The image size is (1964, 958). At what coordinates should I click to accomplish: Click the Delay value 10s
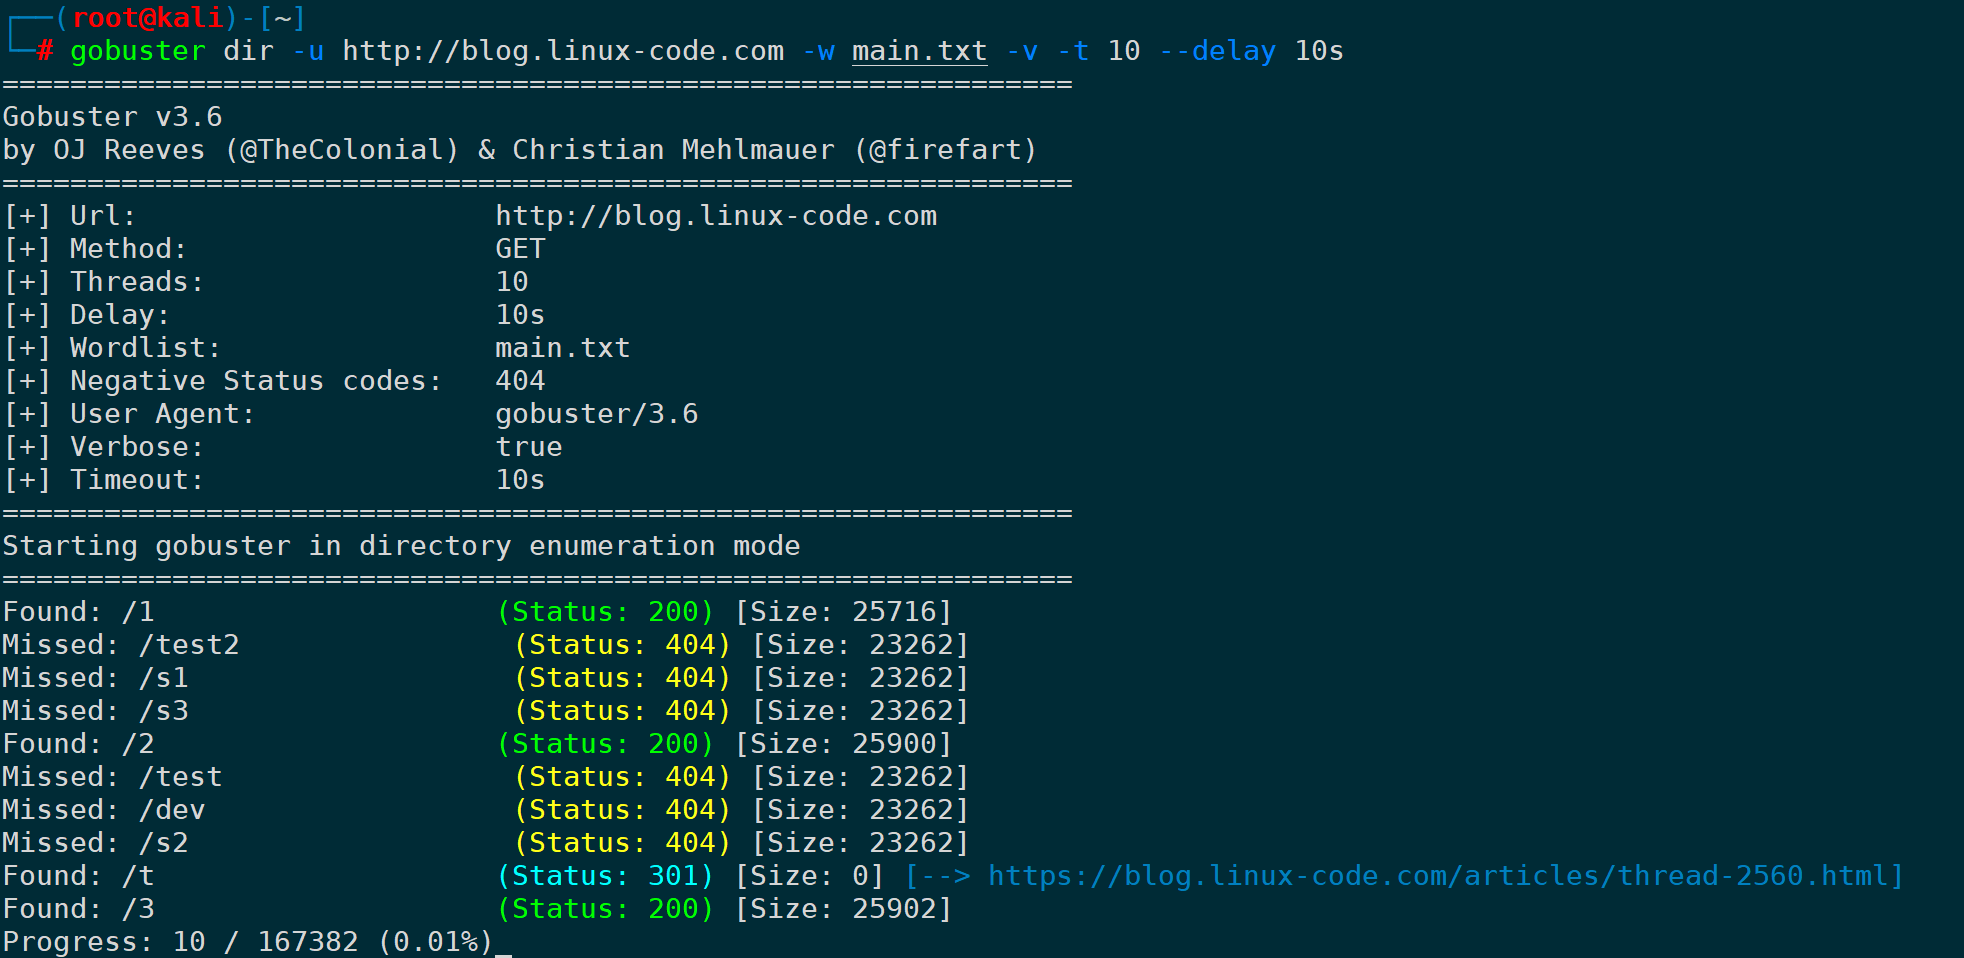tap(520, 315)
